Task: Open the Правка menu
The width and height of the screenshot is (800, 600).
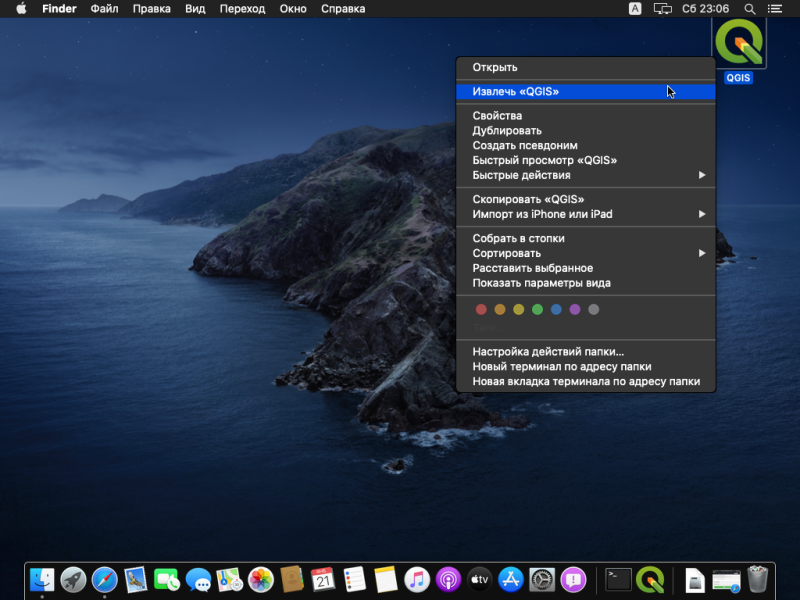Action: coord(152,9)
